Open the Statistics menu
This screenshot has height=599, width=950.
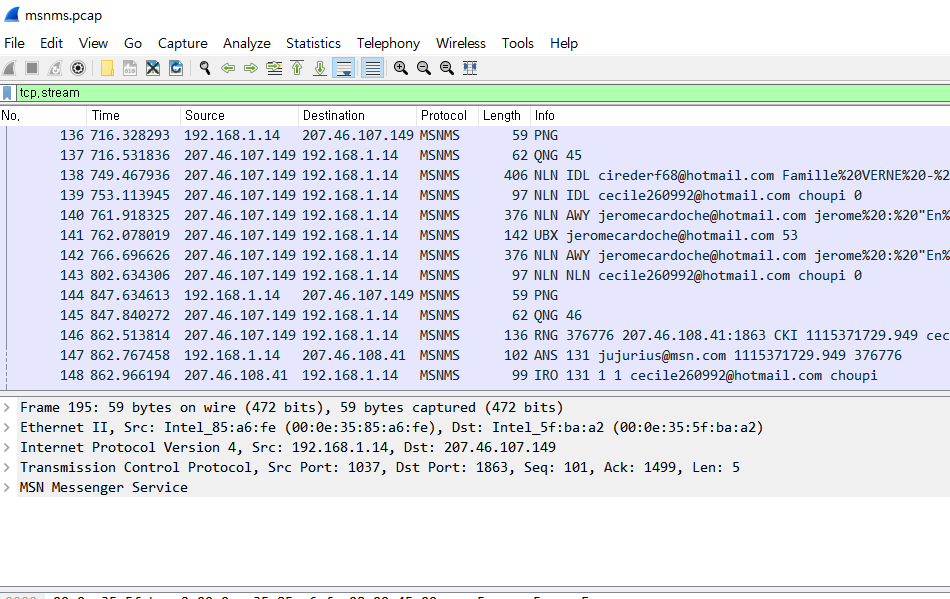313,43
